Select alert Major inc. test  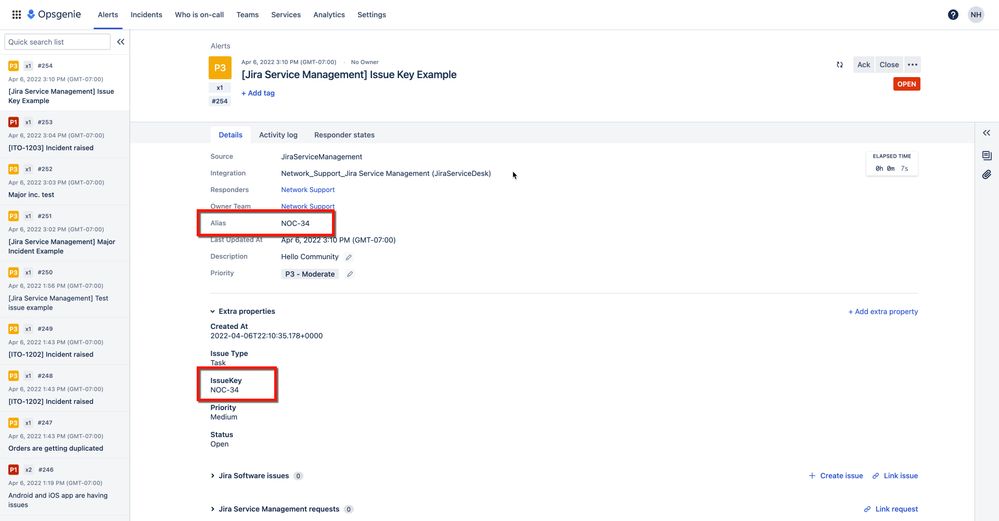[64, 182]
